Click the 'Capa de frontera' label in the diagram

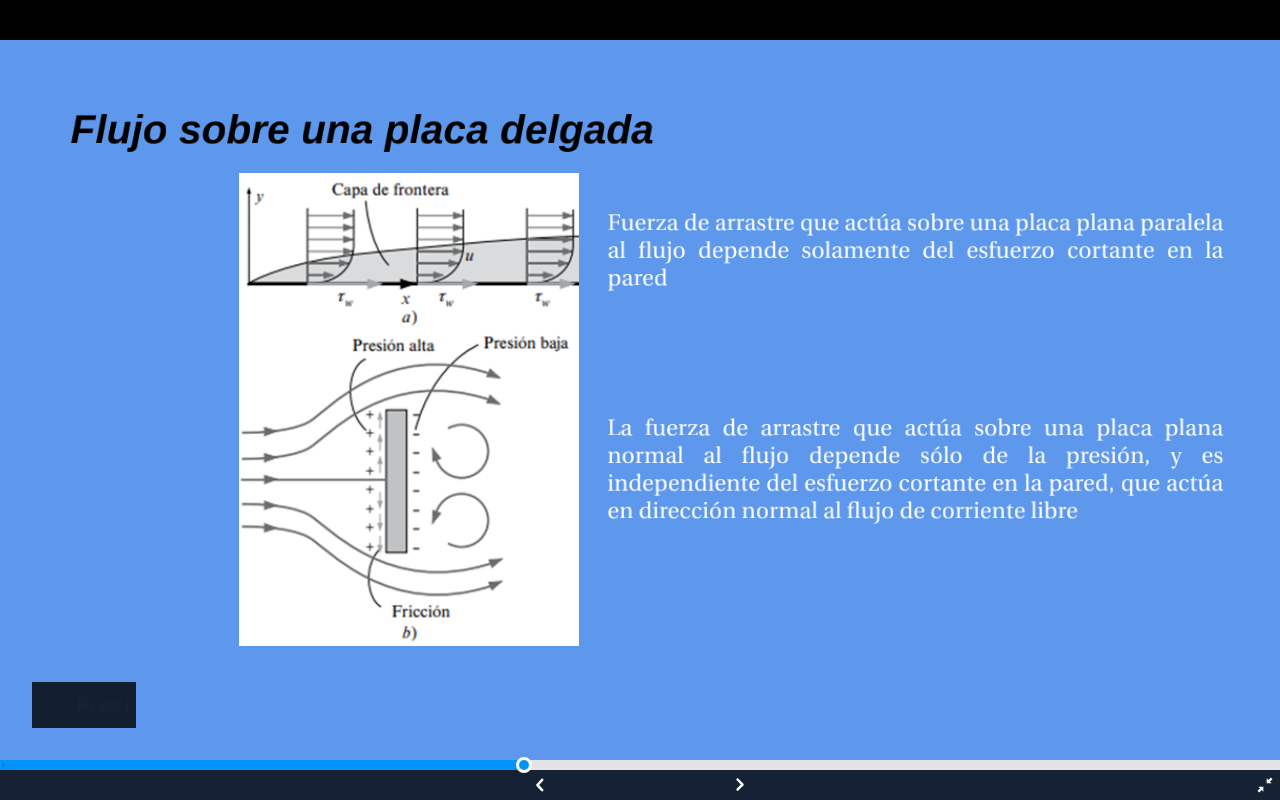(390, 189)
